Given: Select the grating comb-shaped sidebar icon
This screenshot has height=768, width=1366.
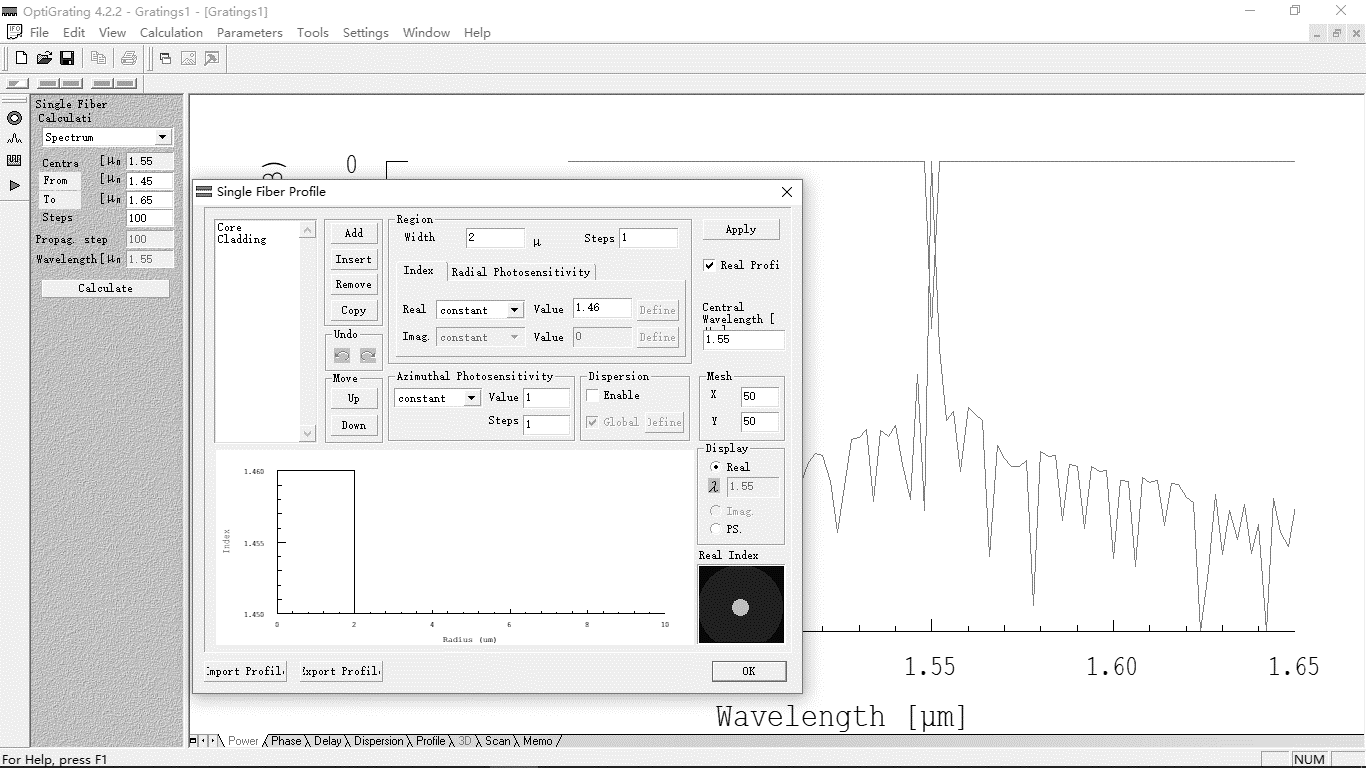Looking at the screenshot, I should coord(14,161).
